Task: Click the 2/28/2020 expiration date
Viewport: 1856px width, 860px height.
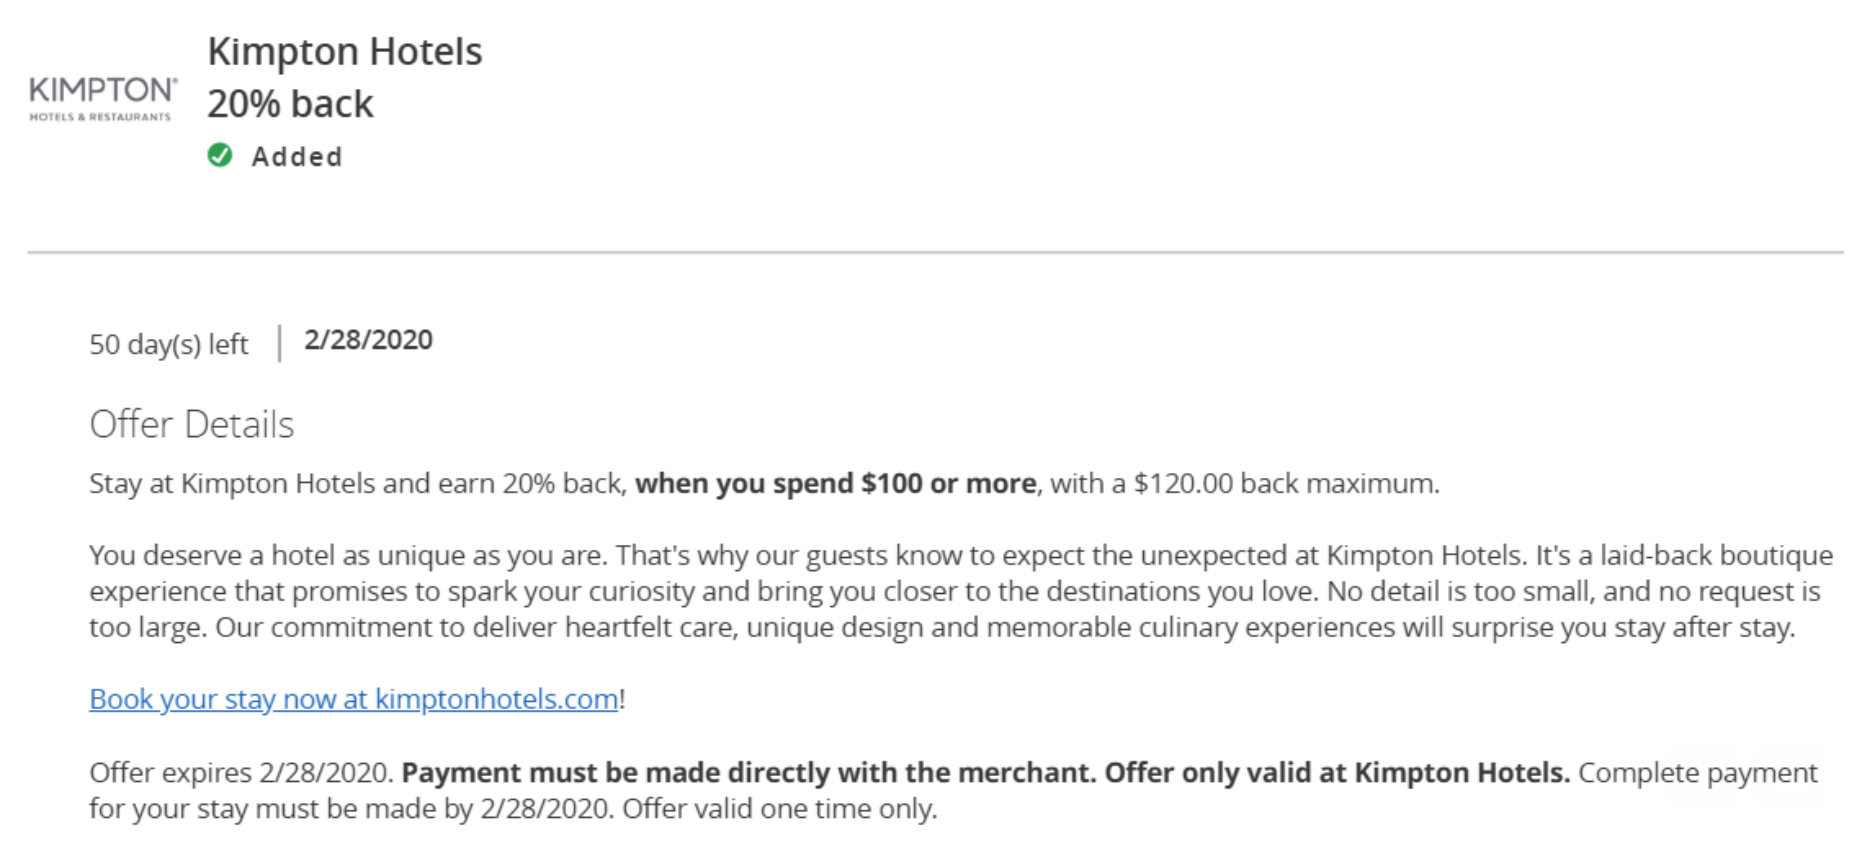Action: pos(369,340)
